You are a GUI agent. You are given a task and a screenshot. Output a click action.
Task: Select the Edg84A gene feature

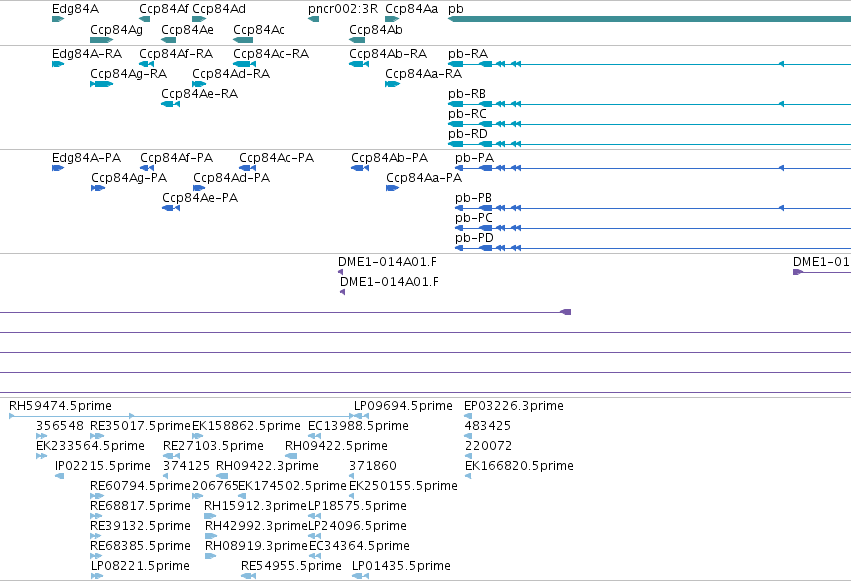pos(58,19)
